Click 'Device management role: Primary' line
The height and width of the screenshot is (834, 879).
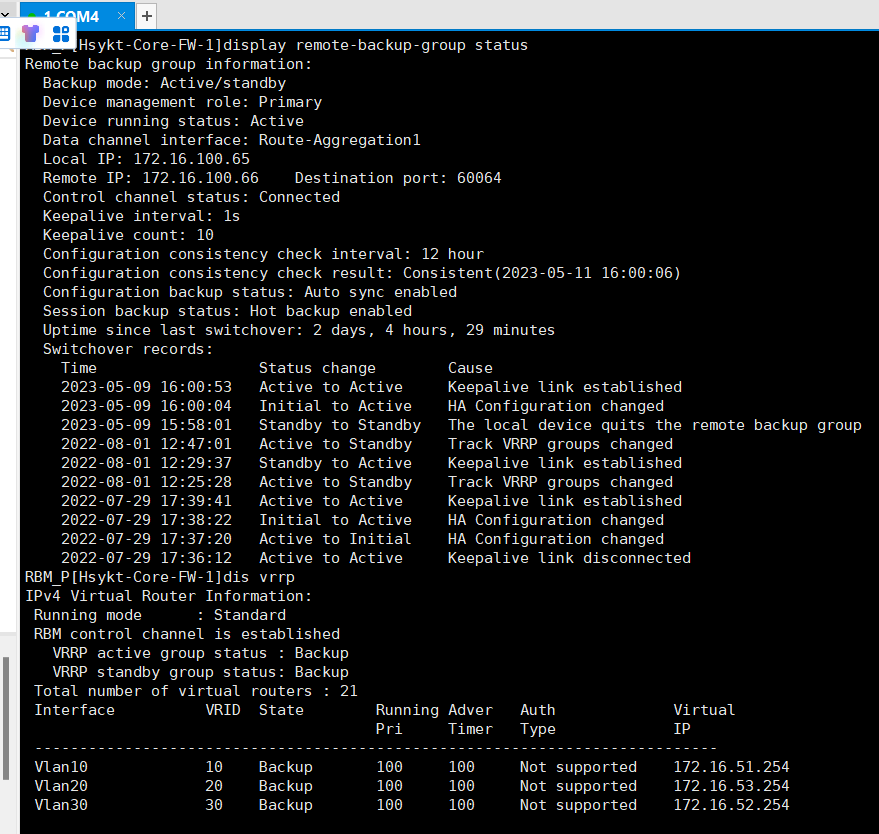pos(182,102)
